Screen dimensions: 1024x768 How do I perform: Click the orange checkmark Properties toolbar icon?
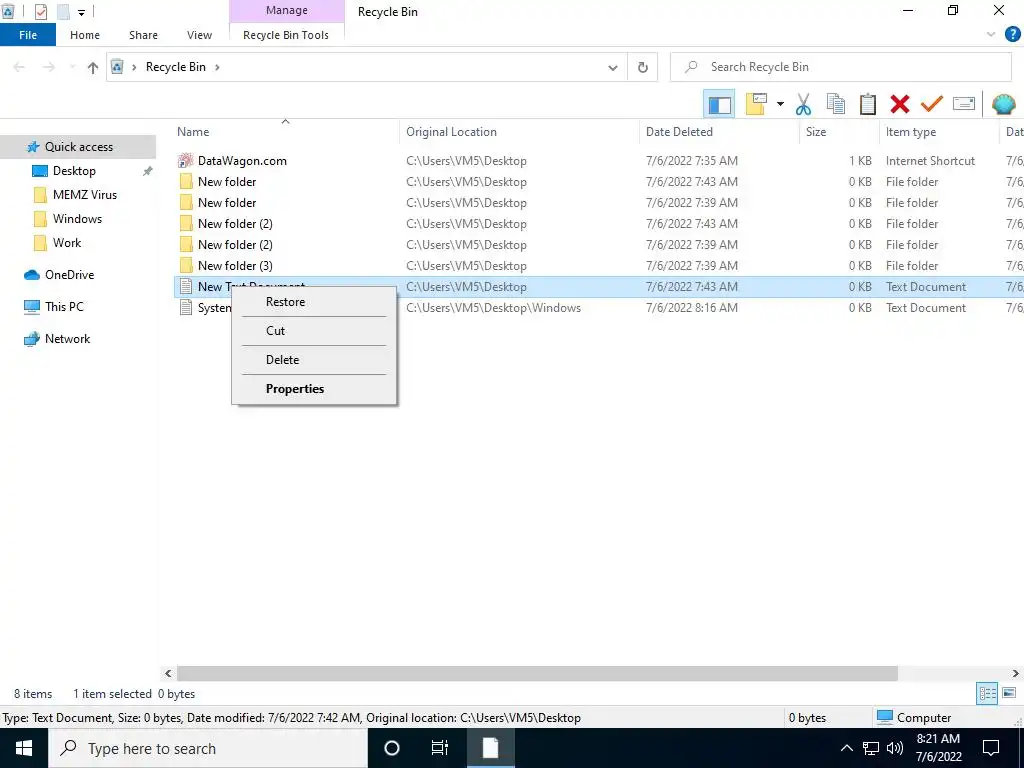(x=932, y=104)
